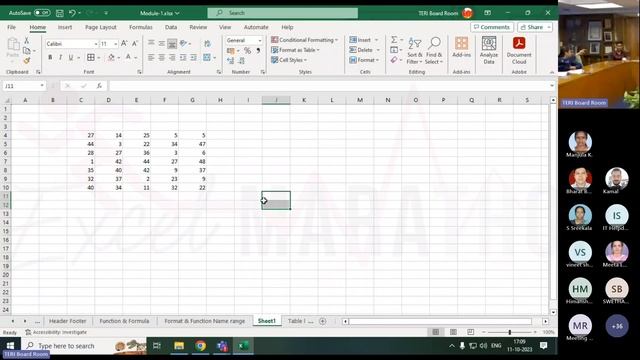
Task: Switch to the Page Layout tab
Action: click(100, 27)
